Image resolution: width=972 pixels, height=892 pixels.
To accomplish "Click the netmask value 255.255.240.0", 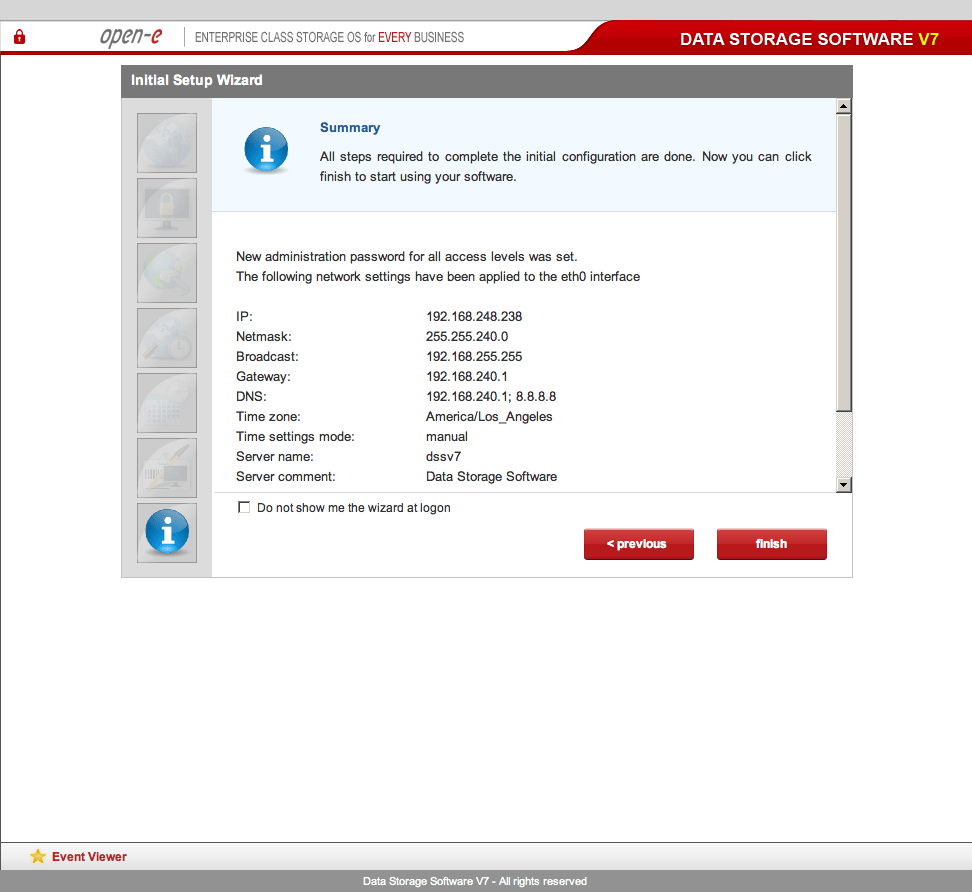I will pos(467,337).
